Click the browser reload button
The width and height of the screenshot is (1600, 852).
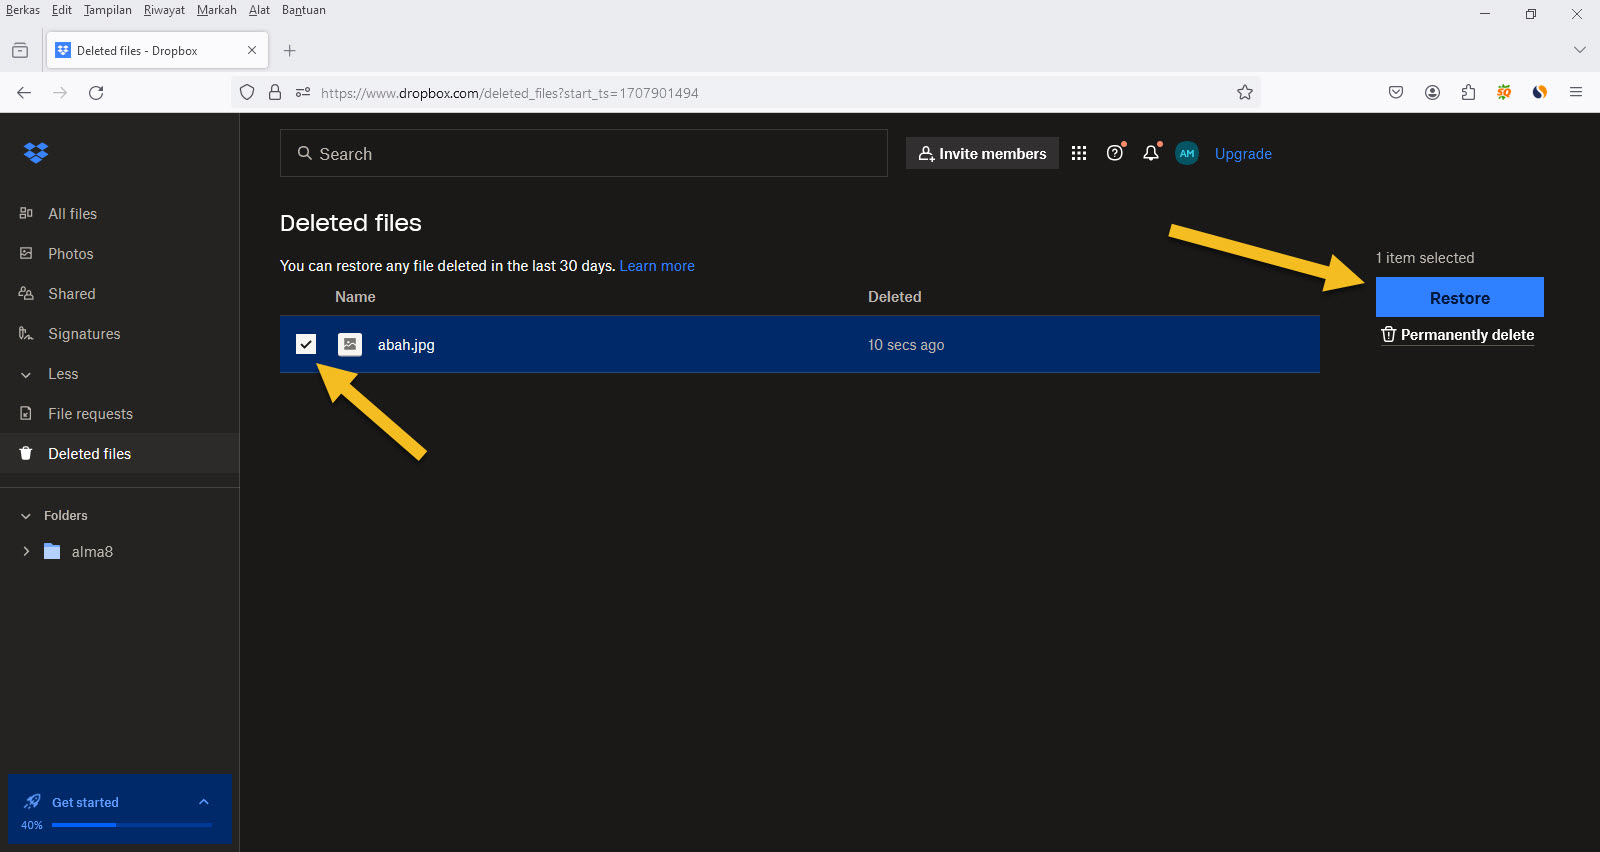coord(96,92)
